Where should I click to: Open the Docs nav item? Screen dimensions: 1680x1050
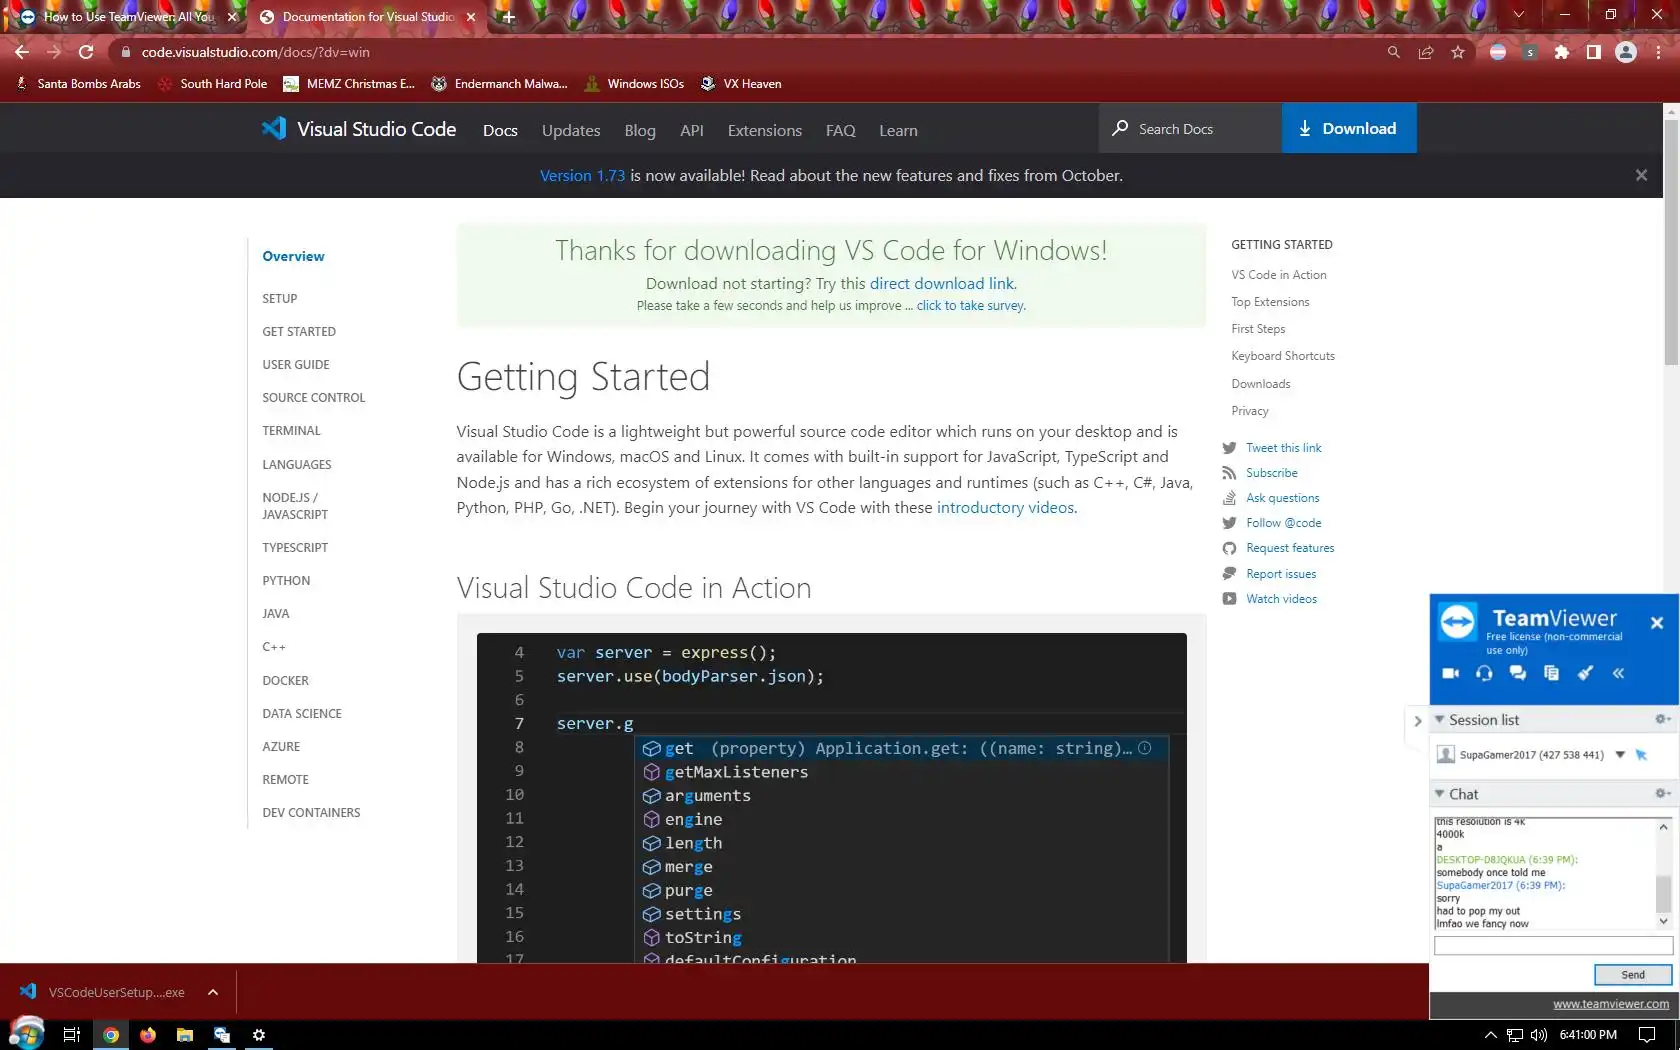[500, 130]
